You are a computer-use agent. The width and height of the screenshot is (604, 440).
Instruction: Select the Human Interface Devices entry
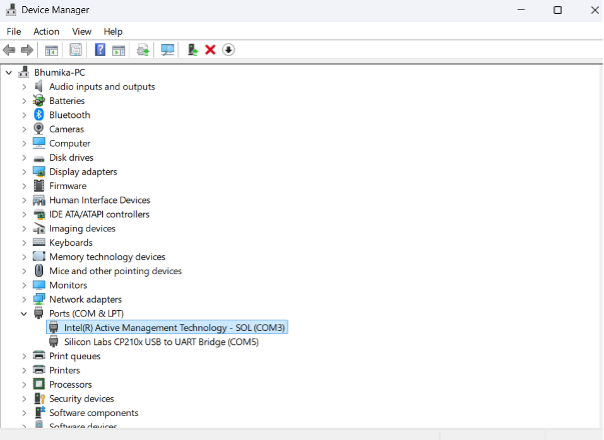tap(99, 200)
